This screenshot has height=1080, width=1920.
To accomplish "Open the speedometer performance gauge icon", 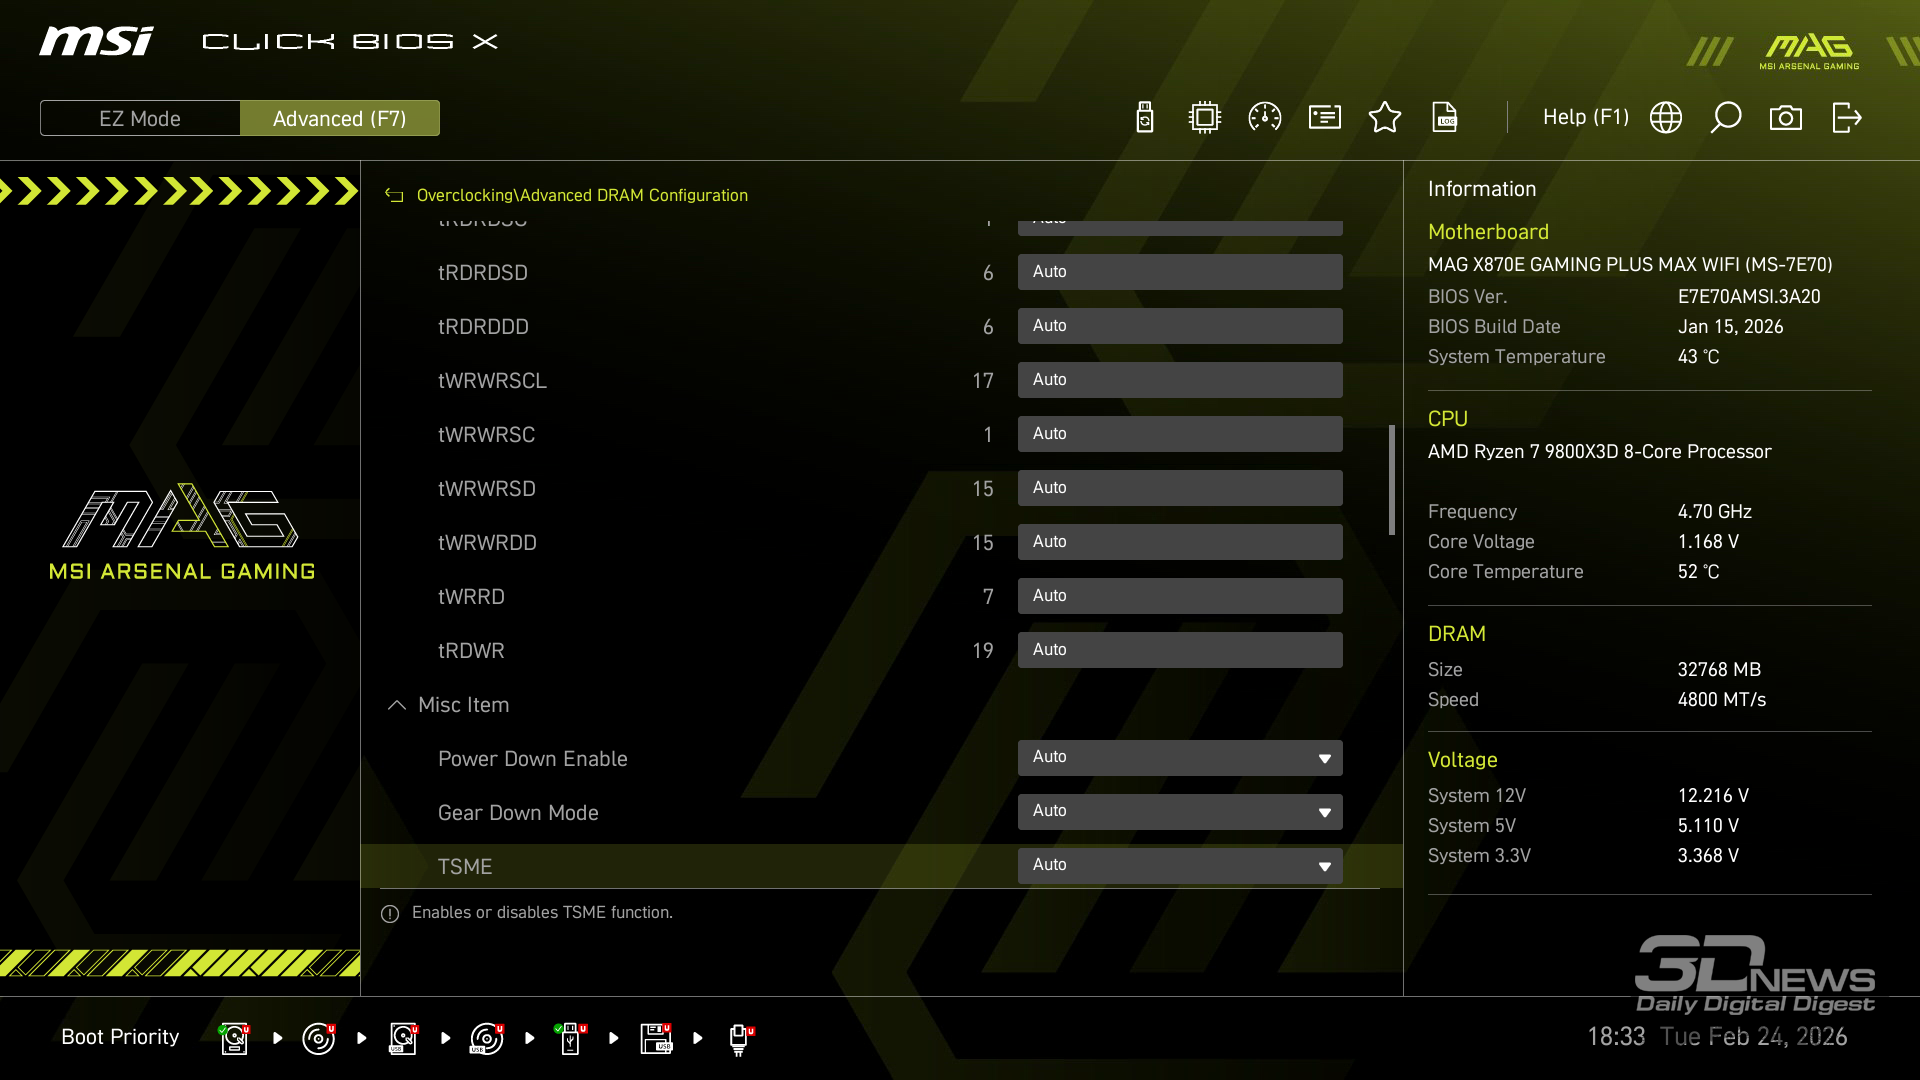I will click(1265, 118).
